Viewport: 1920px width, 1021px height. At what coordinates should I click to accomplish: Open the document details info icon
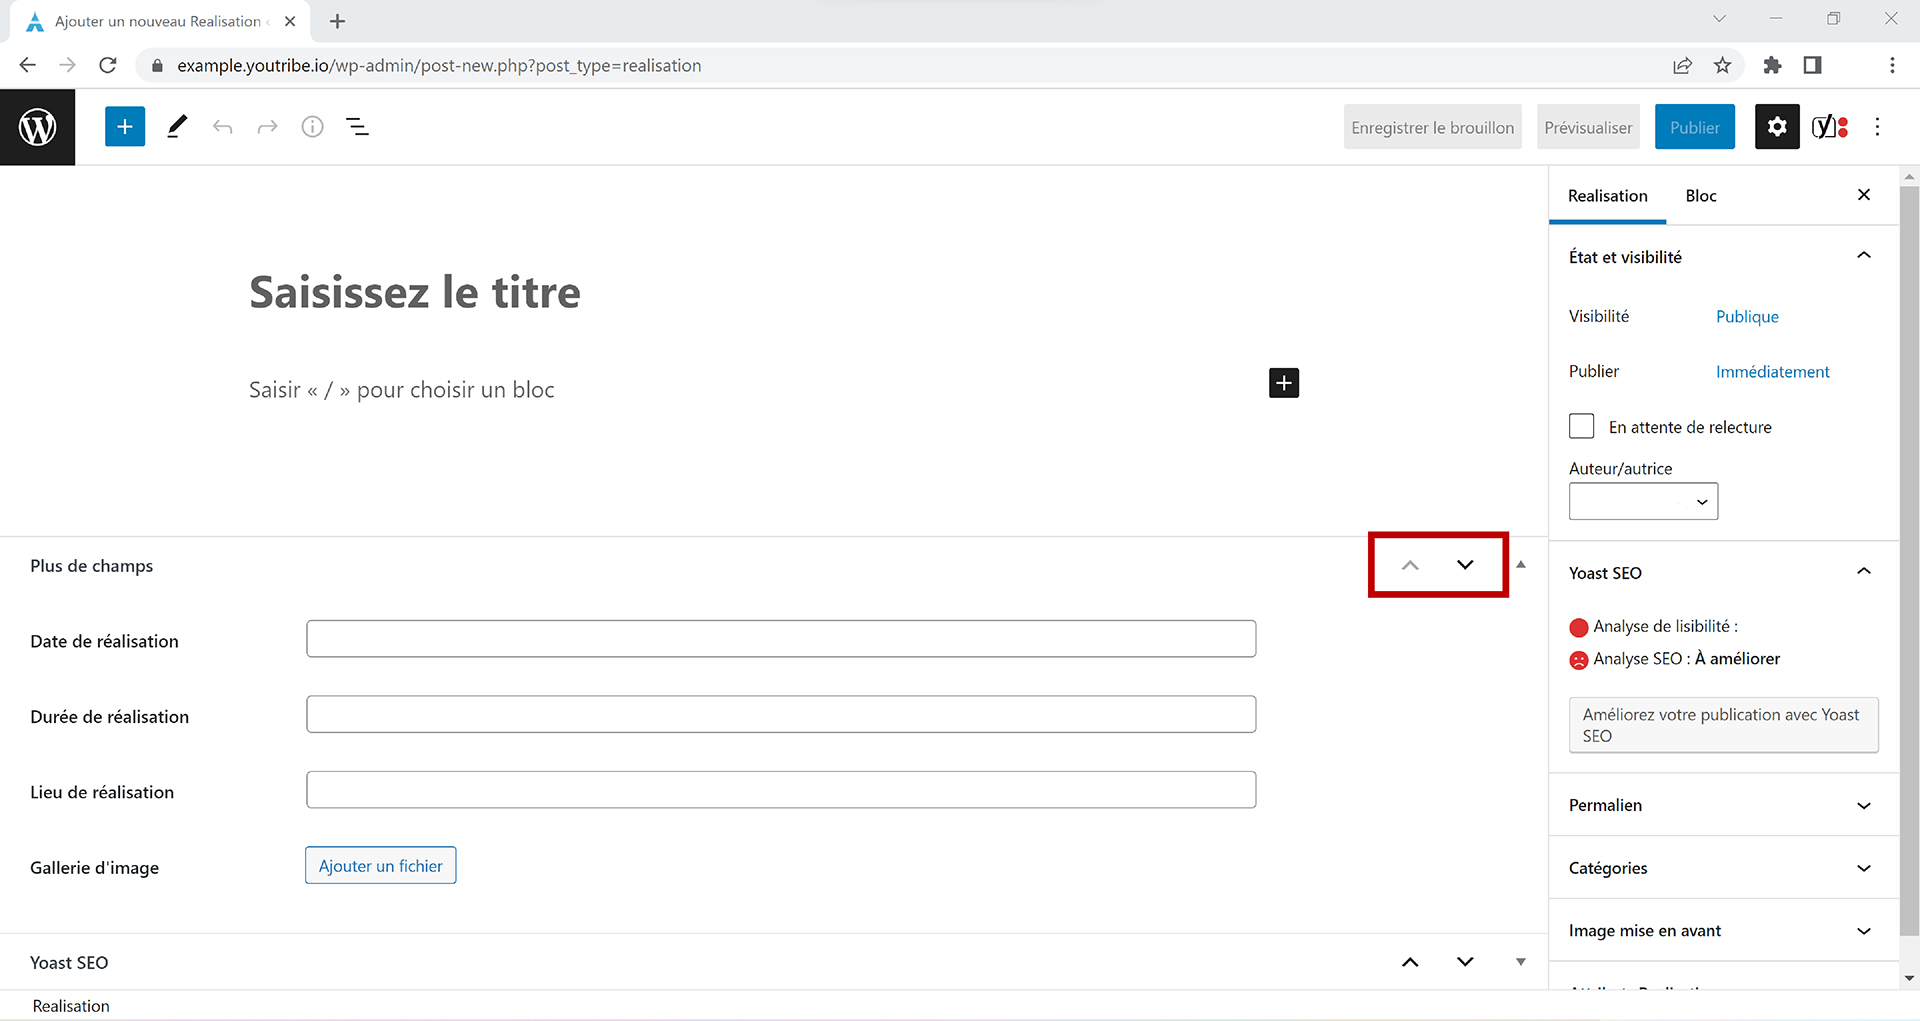313,127
